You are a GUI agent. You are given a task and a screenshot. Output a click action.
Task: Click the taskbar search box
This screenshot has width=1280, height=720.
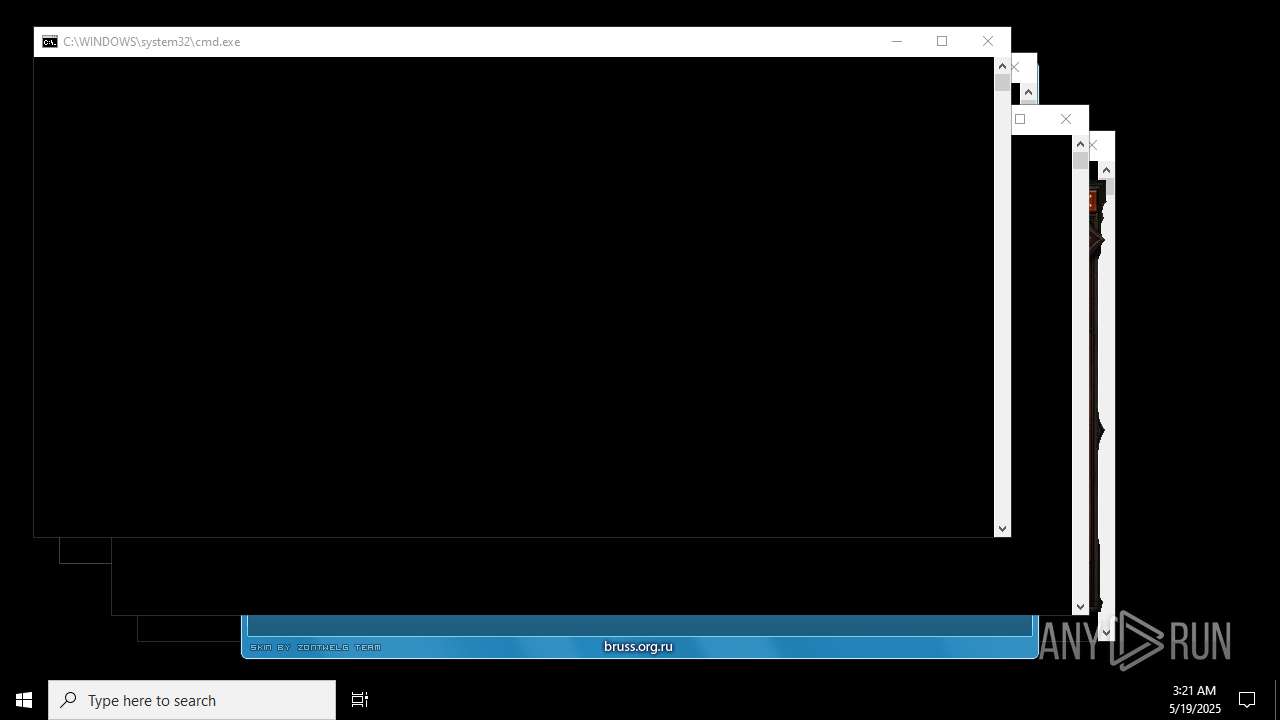pyautogui.click(x=192, y=700)
